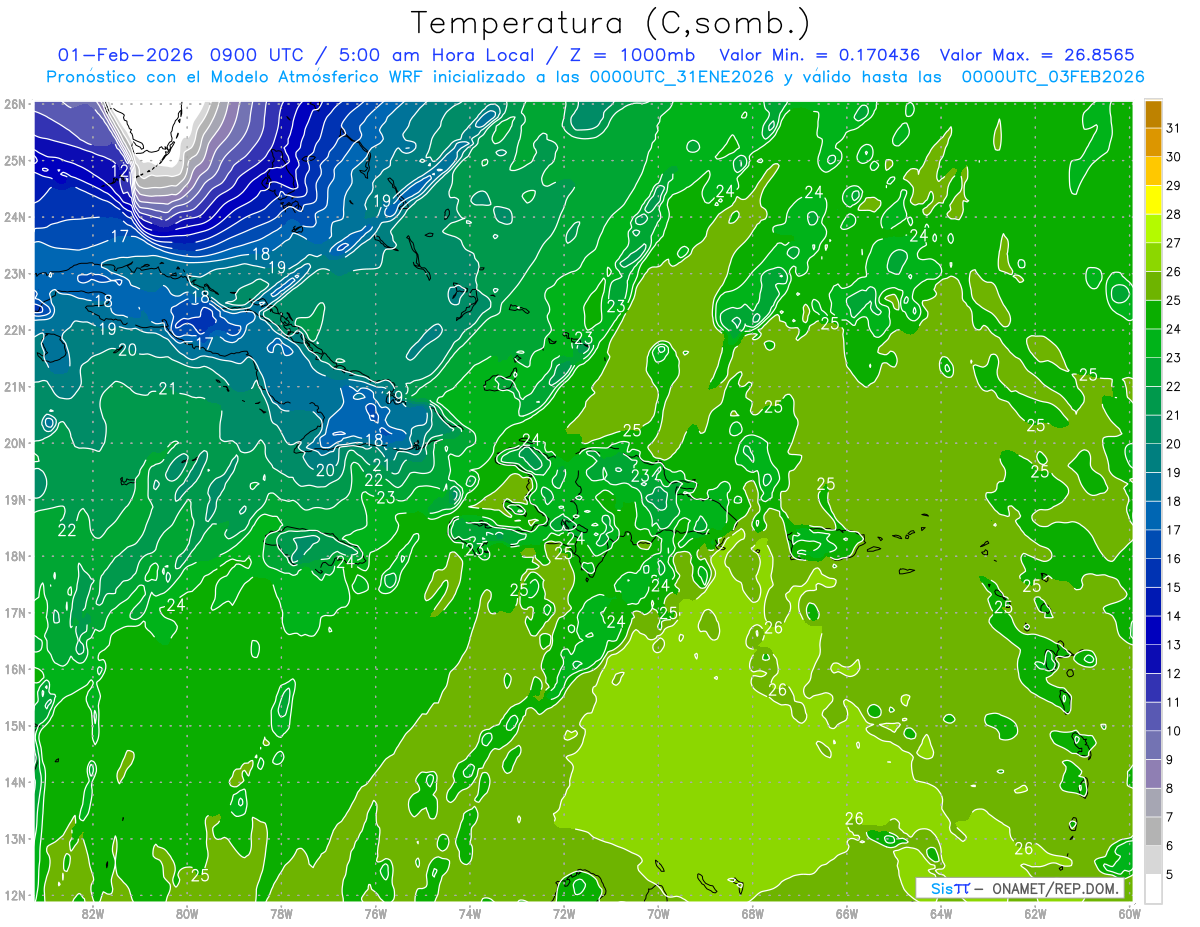The image size is (1200, 927).
Task: Click the title "Temperatura (C,somb.)"
Action: point(610,24)
